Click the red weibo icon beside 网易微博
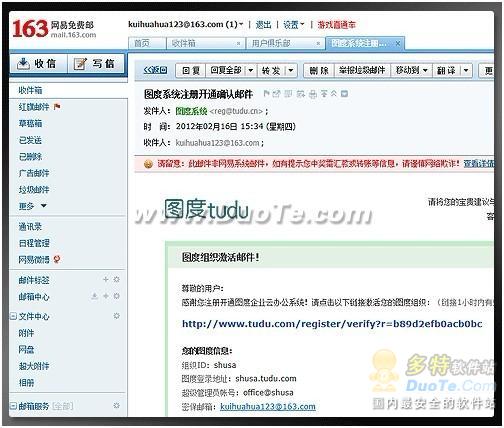This screenshot has height=428, width=504. [x=57, y=259]
